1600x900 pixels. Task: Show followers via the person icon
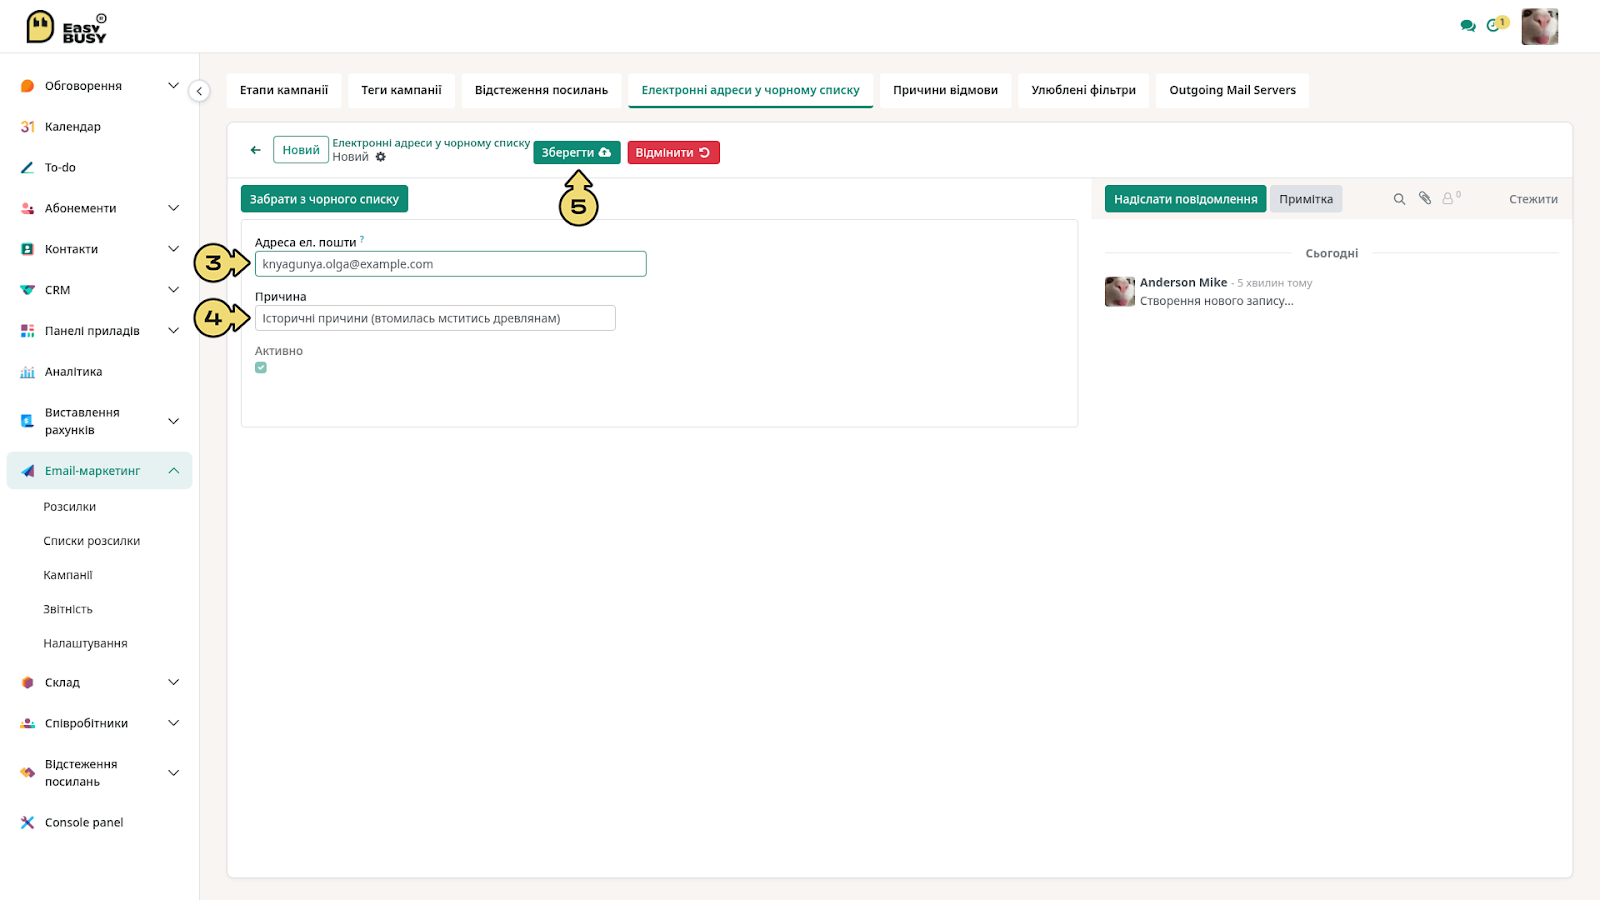click(x=1451, y=197)
